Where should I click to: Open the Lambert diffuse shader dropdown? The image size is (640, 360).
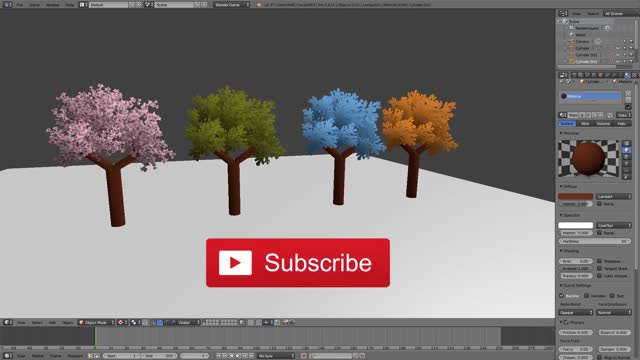coord(613,196)
